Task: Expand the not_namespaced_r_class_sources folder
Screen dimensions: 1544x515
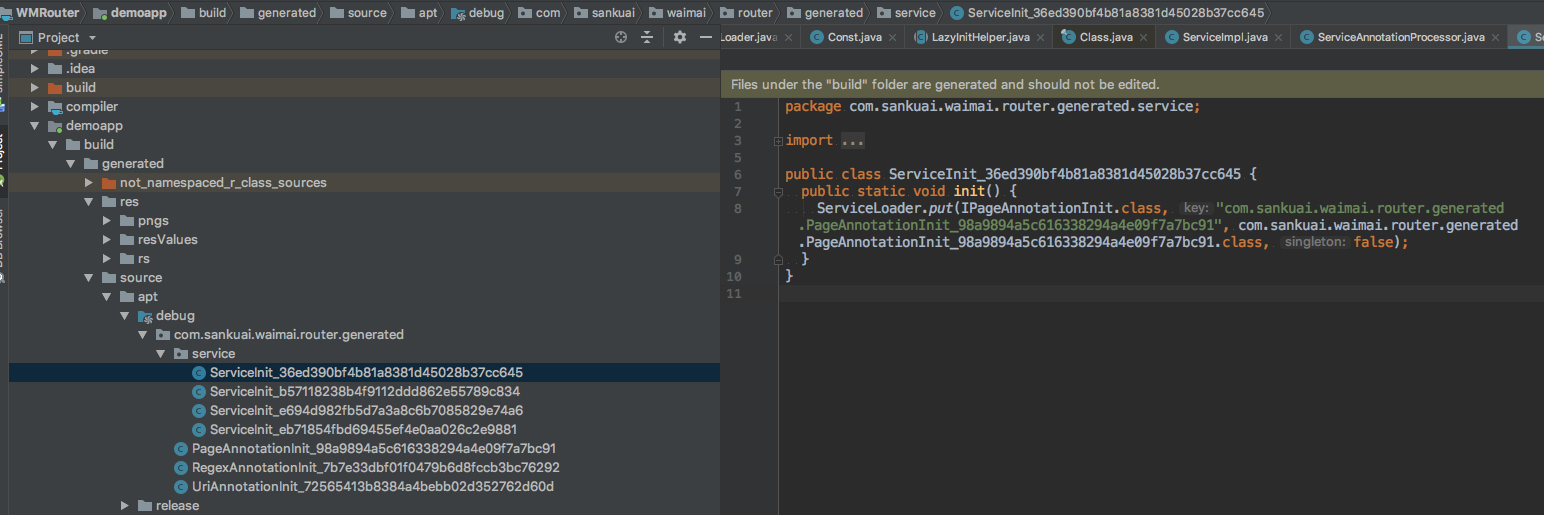Action: pos(89,182)
